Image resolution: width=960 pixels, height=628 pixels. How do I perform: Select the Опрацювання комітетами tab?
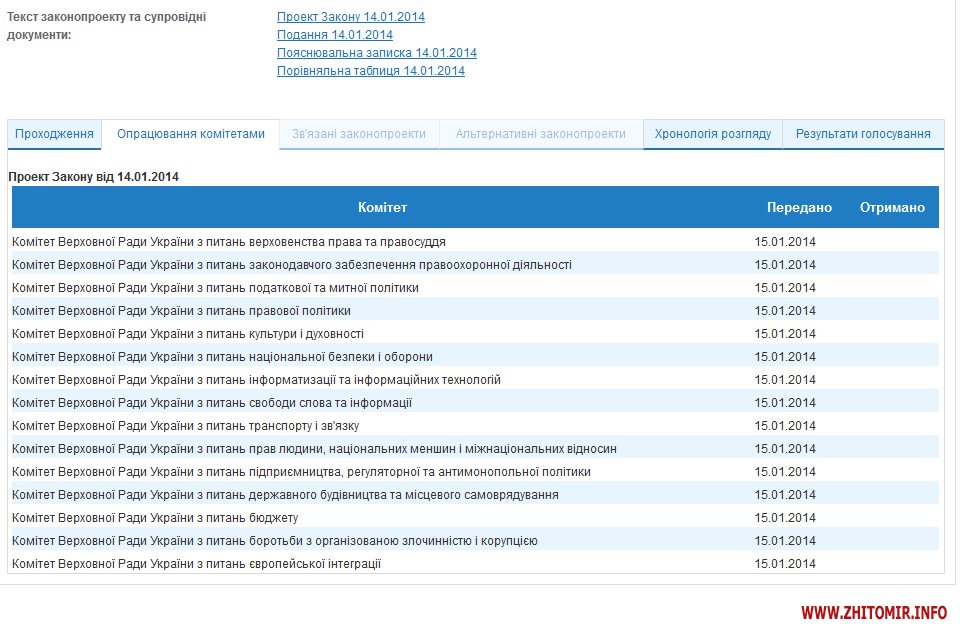click(x=191, y=134)
